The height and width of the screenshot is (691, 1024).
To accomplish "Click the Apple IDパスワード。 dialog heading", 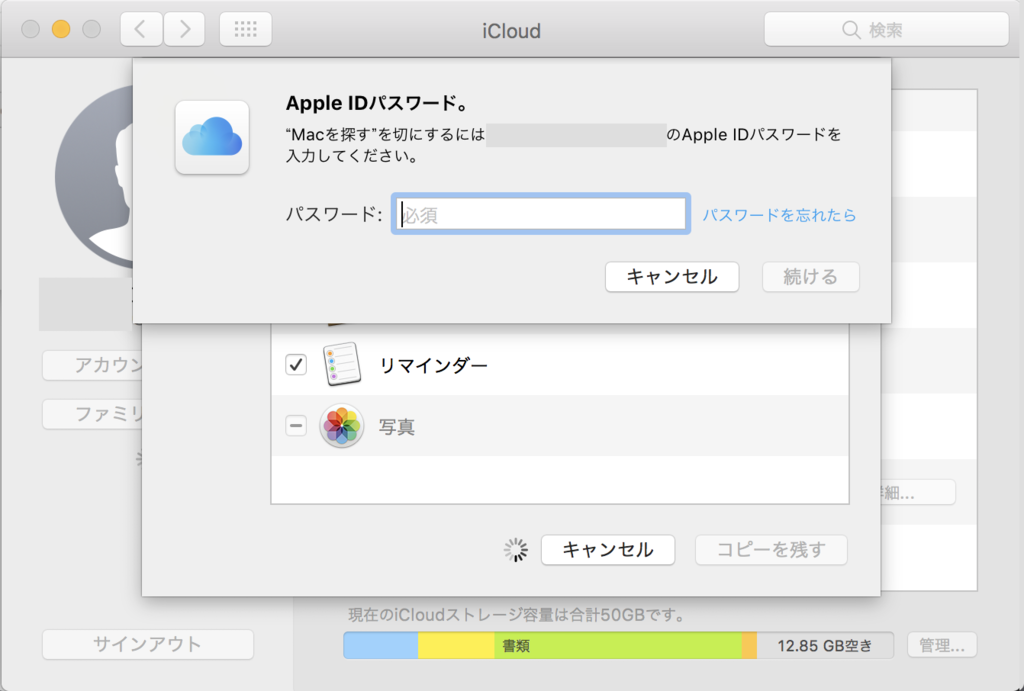I will click(377, 103).
